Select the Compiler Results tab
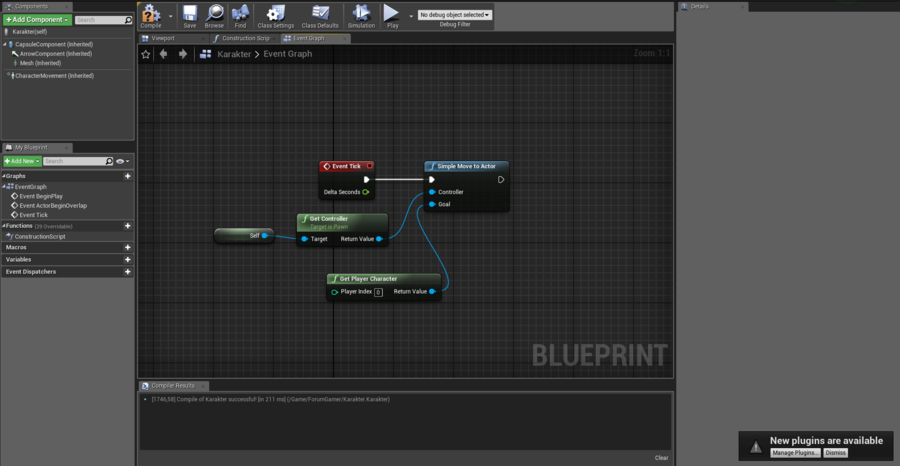The image size is (900, 466). click(173, 386)
